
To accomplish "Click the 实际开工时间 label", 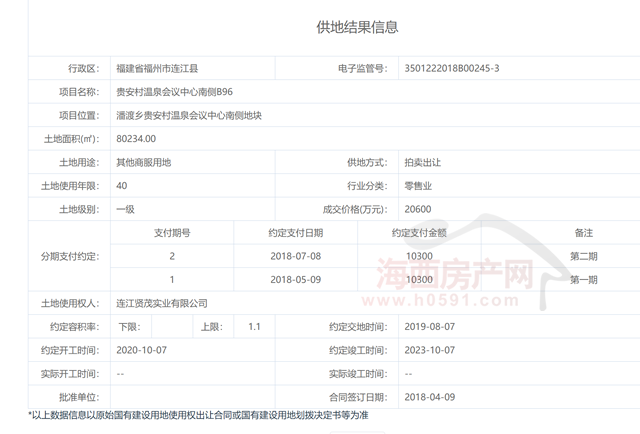I will coord(70,374).
